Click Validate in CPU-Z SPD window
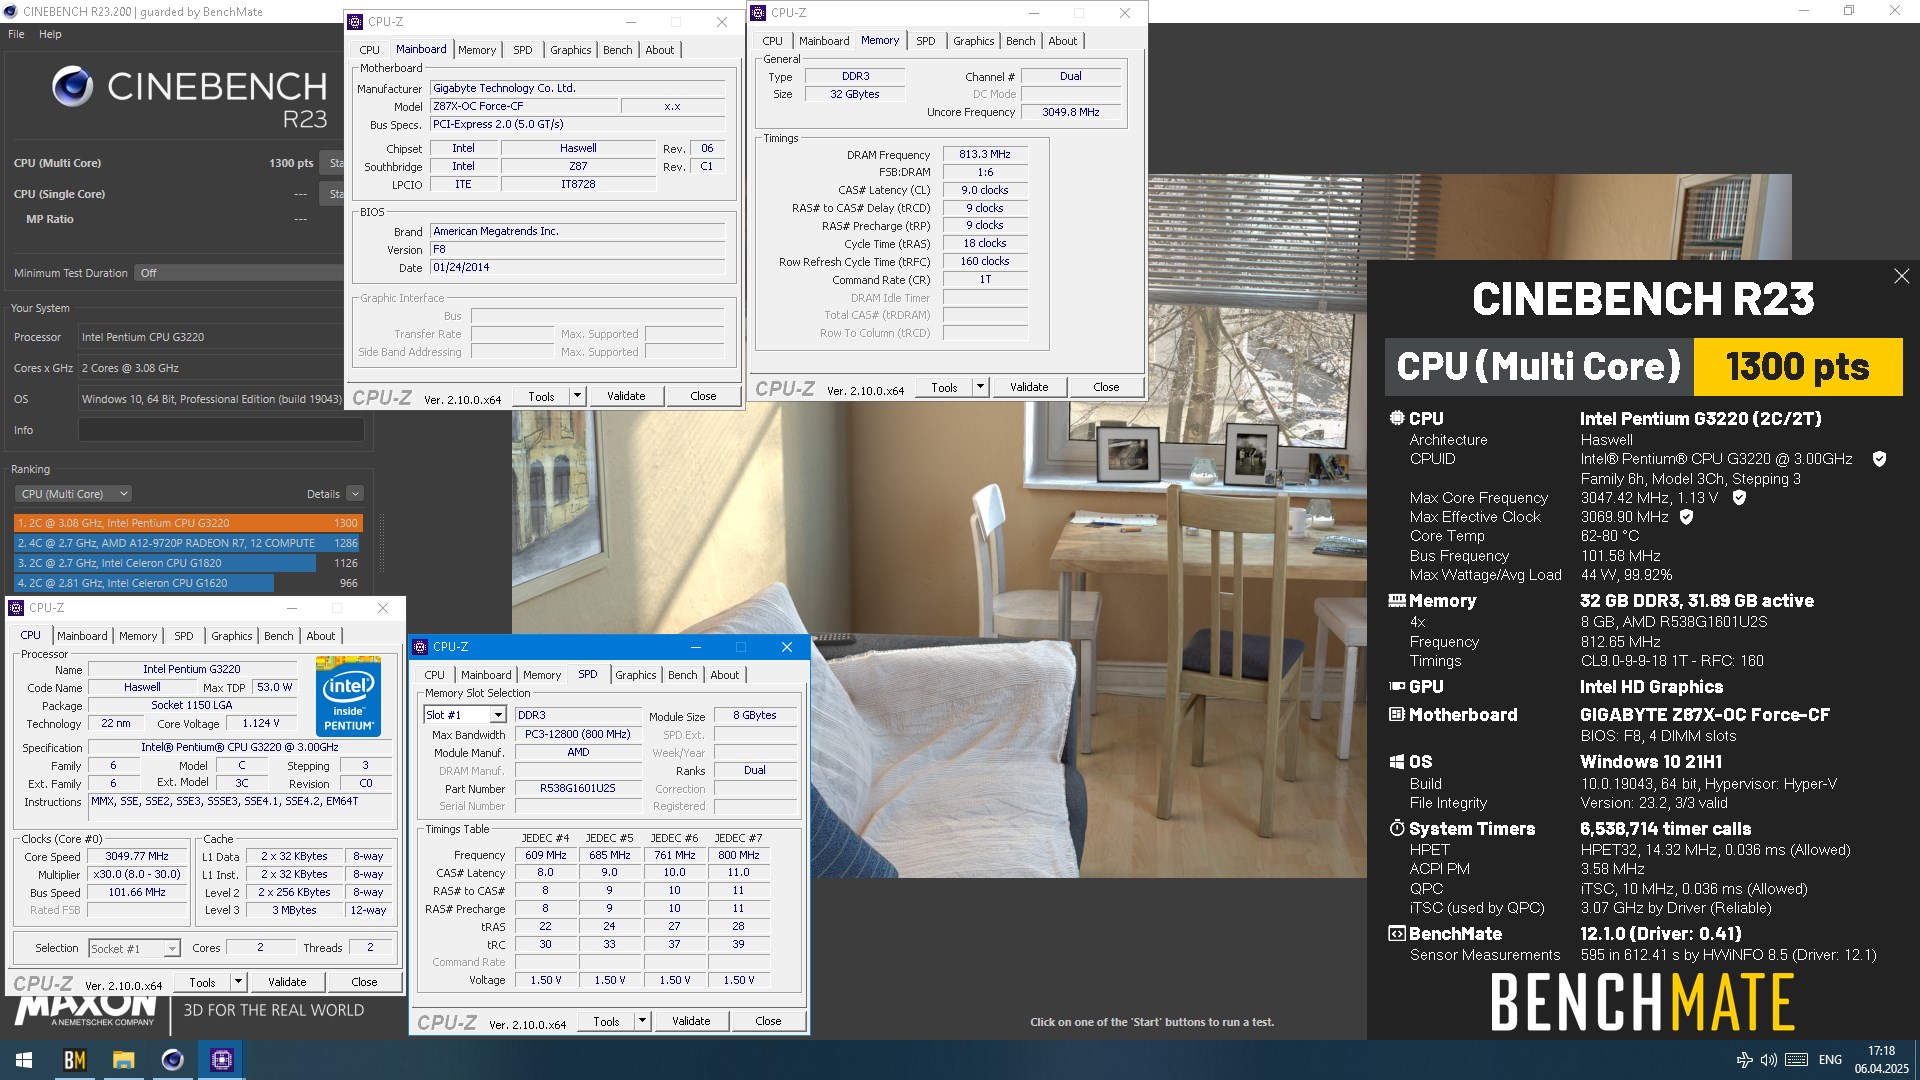The height and width of the screenshot is (1080, 1920). coord(691,1021)
